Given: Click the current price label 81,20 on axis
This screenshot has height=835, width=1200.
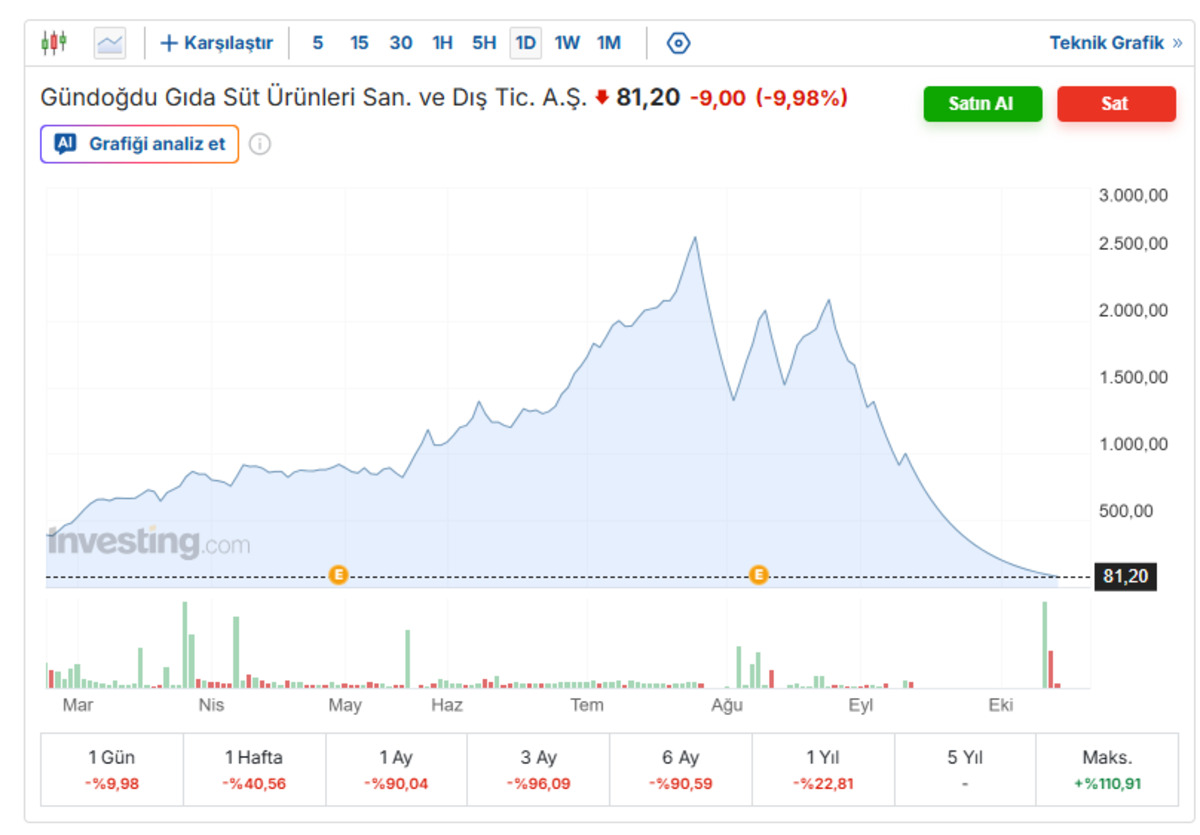Looking at the screenshot, I should pos(1126,577).
